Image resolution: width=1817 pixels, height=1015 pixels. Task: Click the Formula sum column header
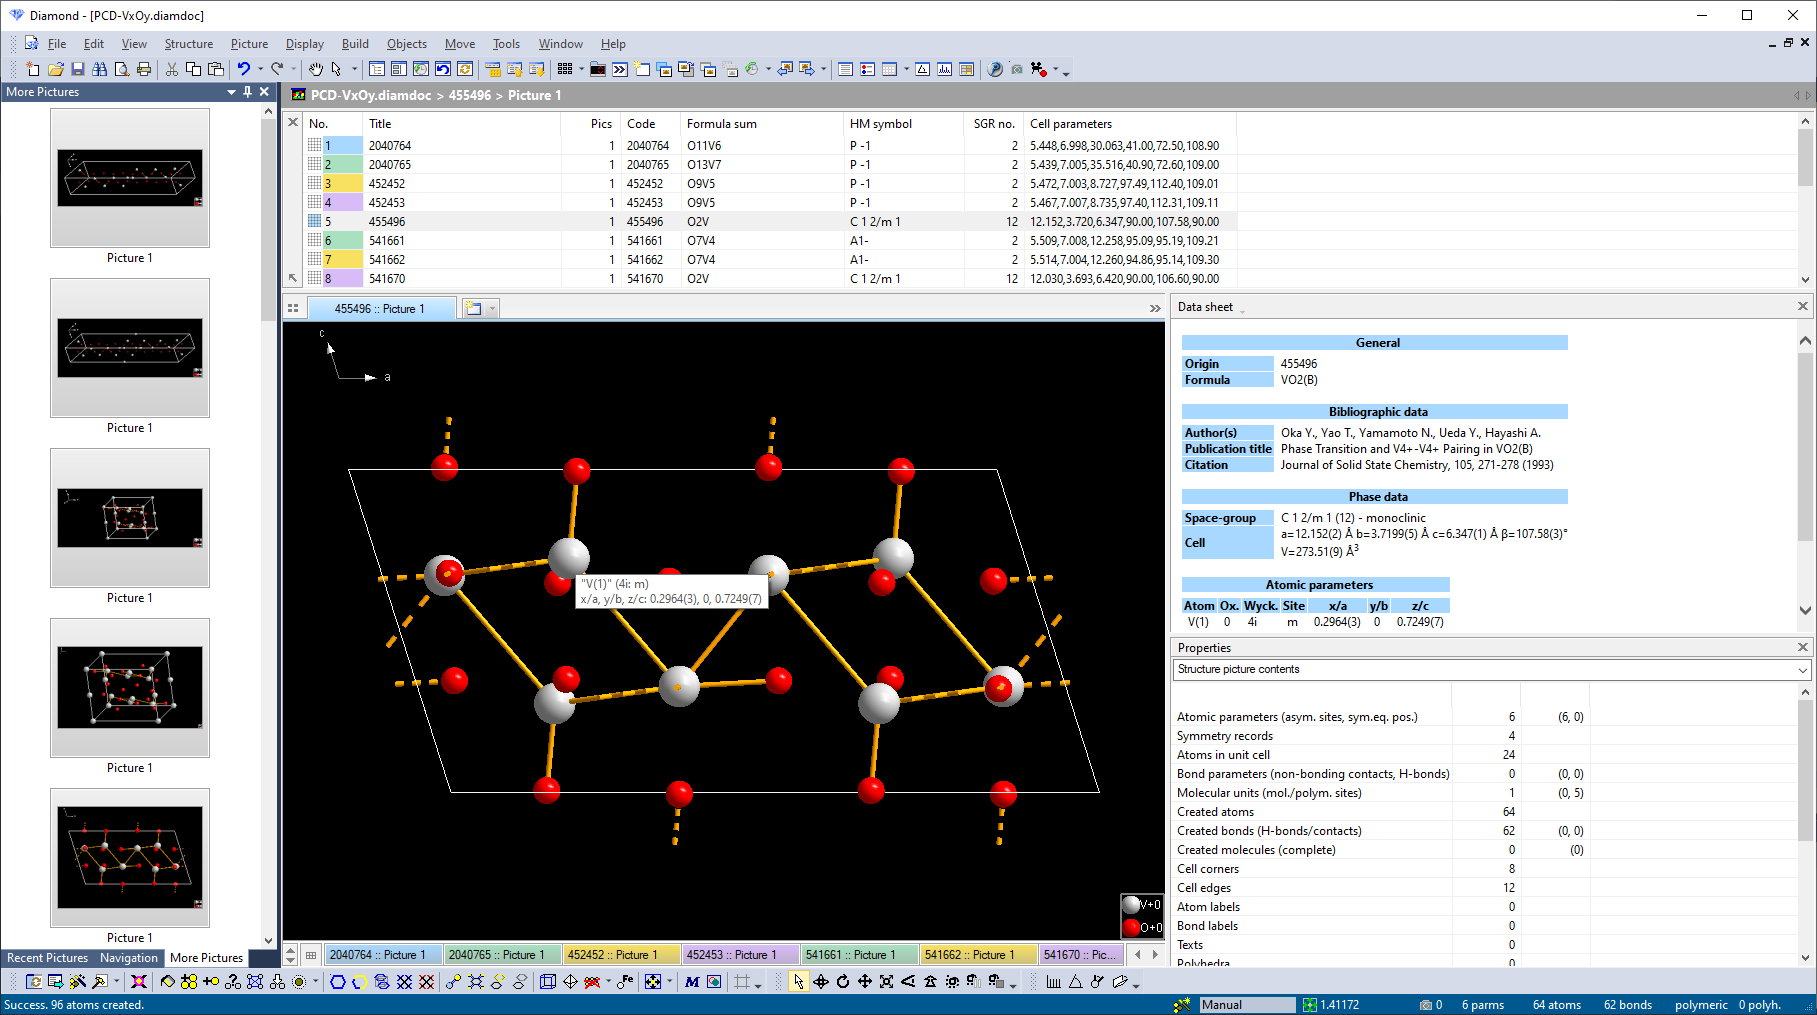(x=721, y=124)
